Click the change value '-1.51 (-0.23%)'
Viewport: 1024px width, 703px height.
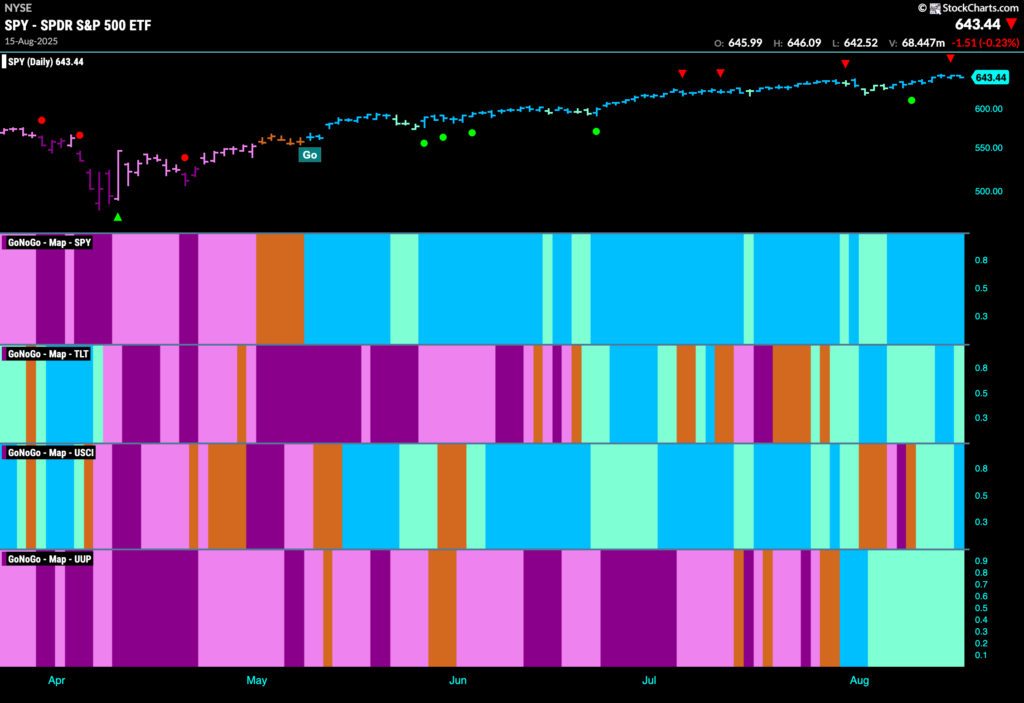click(985, 43)
